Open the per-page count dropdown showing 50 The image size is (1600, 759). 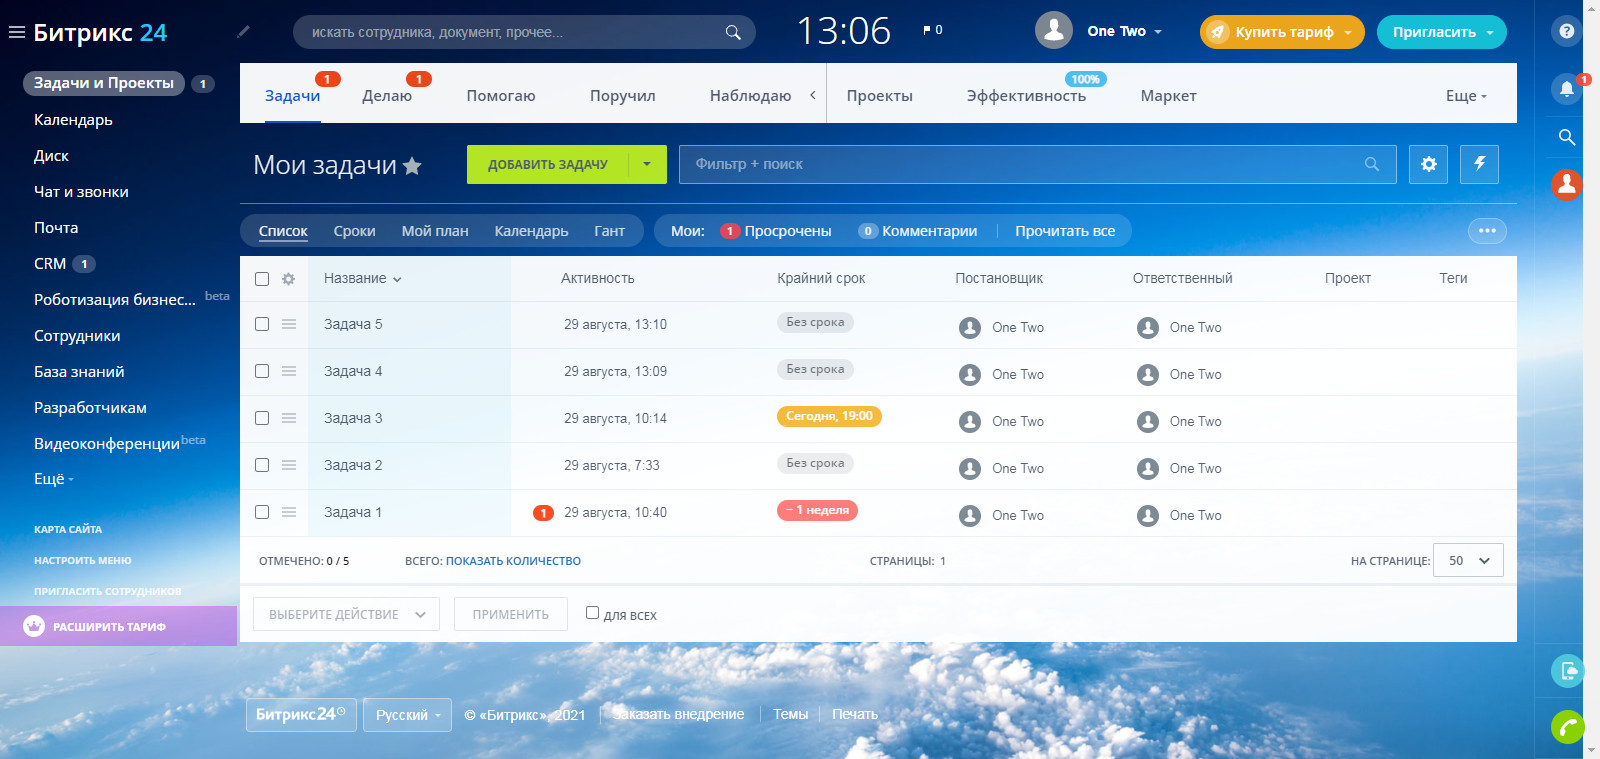1467,561
